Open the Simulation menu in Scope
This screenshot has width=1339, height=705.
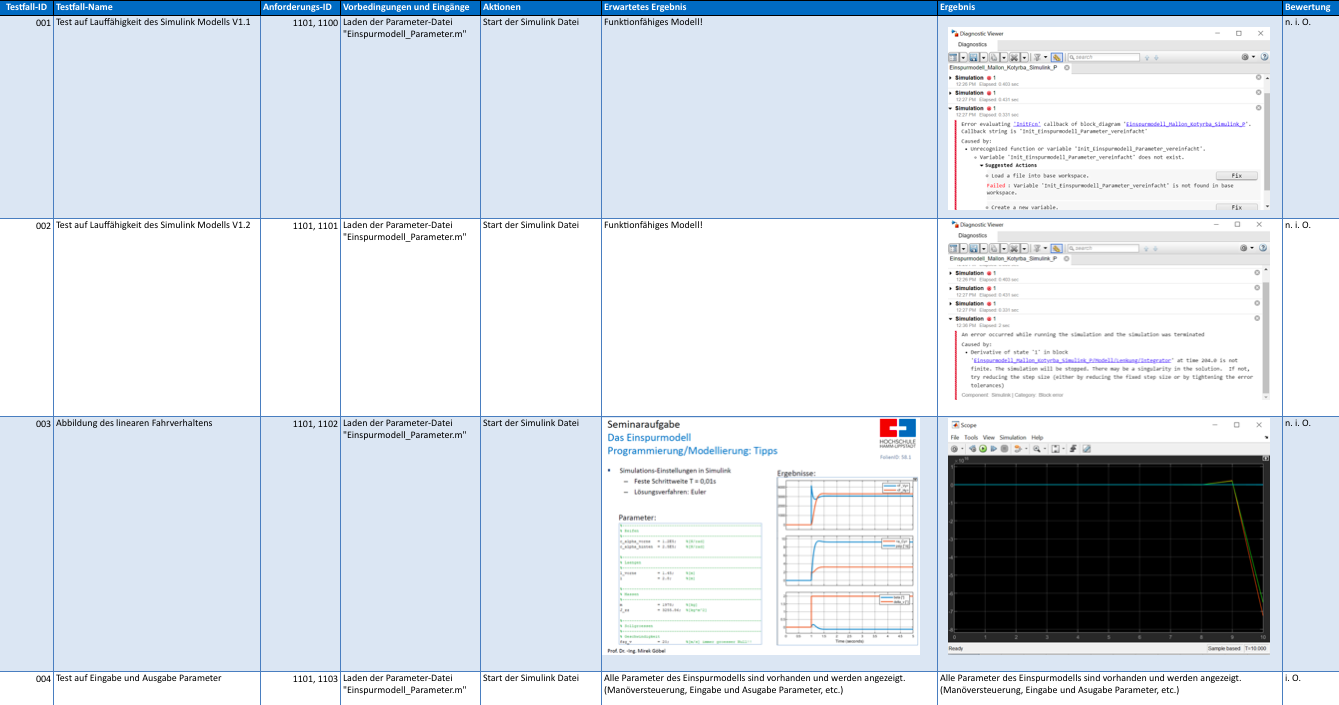[x=1012, y=437]
